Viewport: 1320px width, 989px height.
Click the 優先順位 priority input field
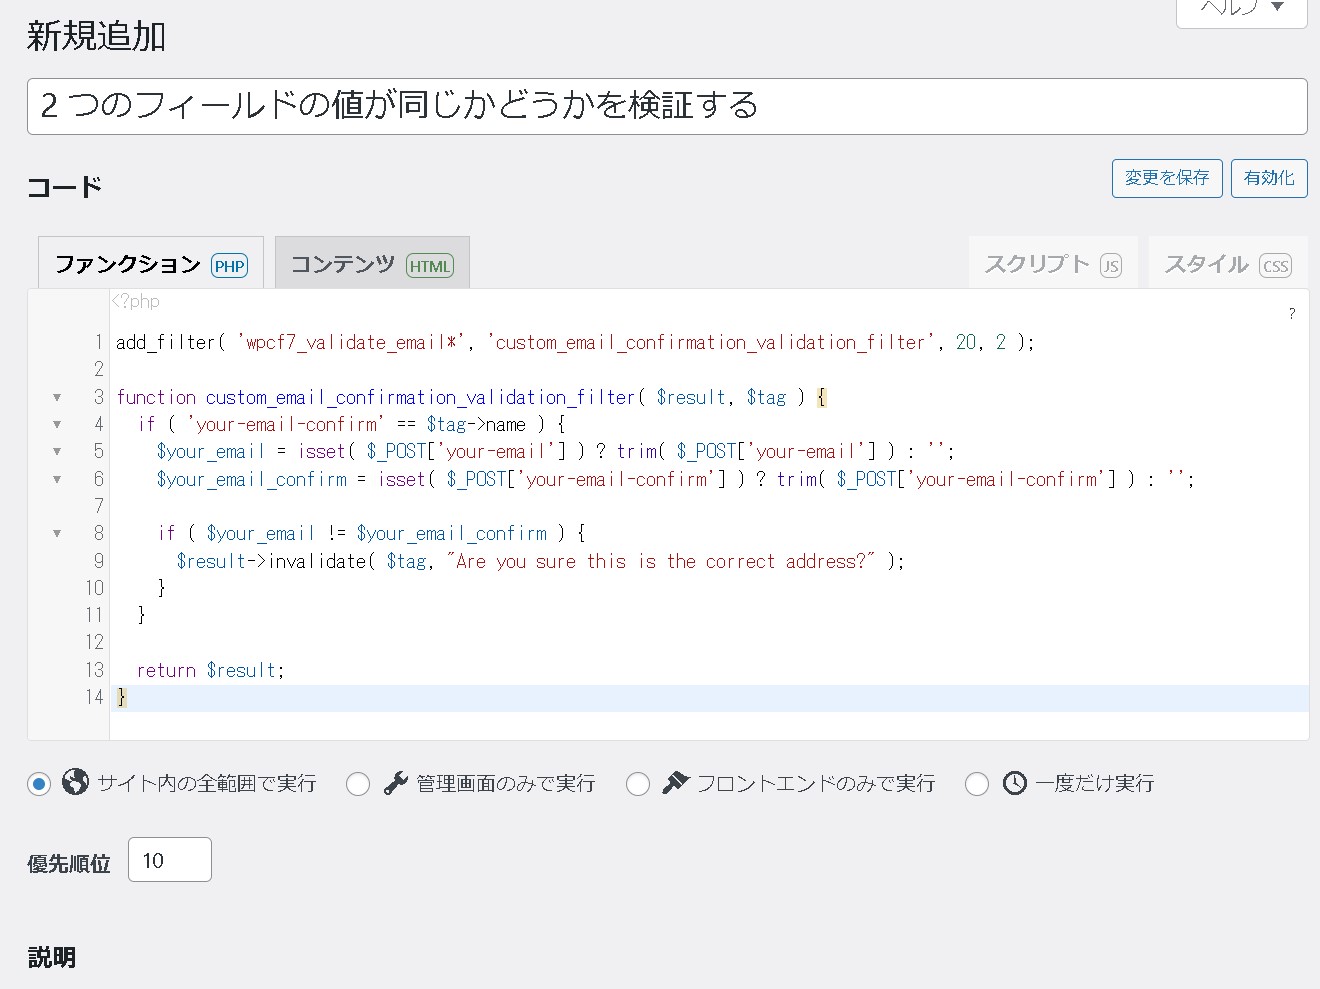[x=169, y=859]
